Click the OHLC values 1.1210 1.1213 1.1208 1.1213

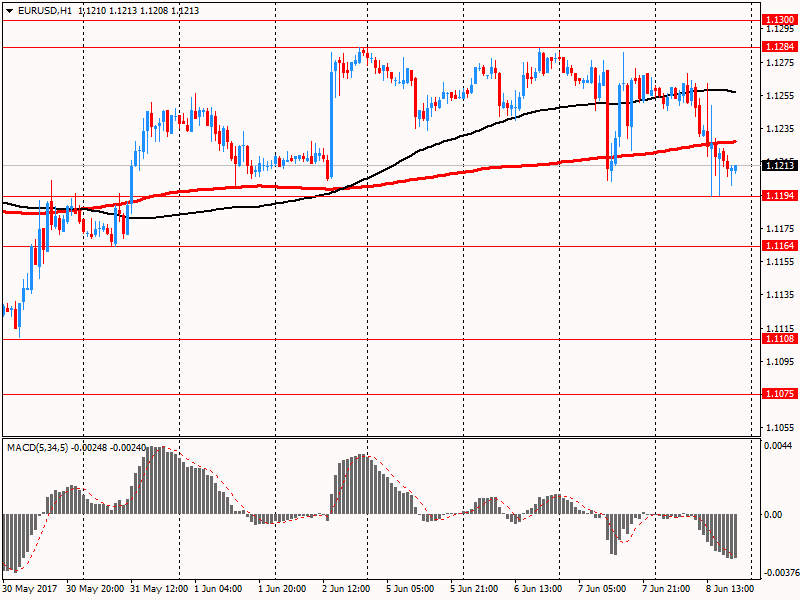(139, 11)
